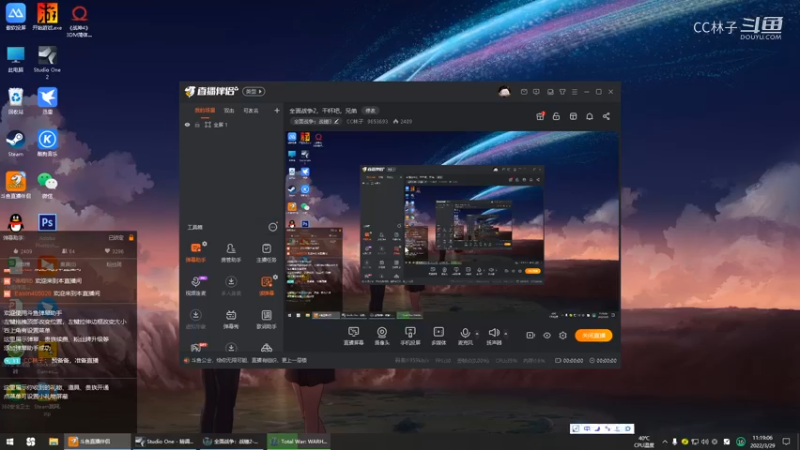Click the announcement ticker text in status bar
Image resolution: width=800 pixels, height=450 pixels.
click(x=248, y=360)
